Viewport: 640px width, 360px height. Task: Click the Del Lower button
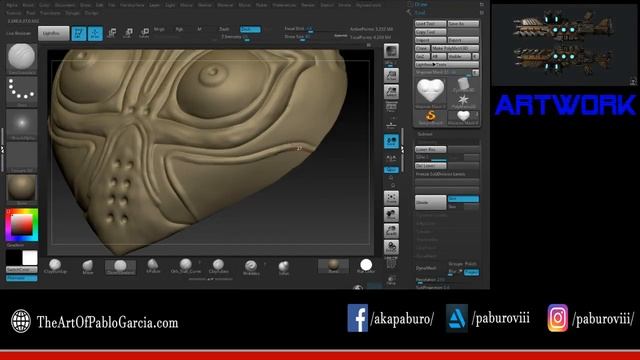point(431,166)
